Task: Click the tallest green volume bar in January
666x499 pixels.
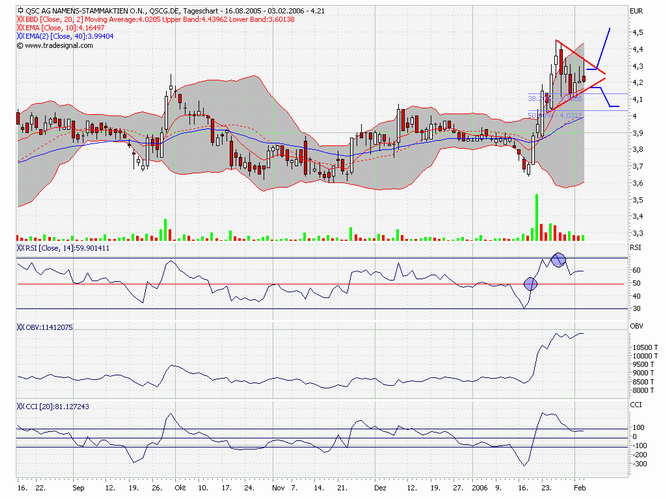Action: click(x=537, y=217)
